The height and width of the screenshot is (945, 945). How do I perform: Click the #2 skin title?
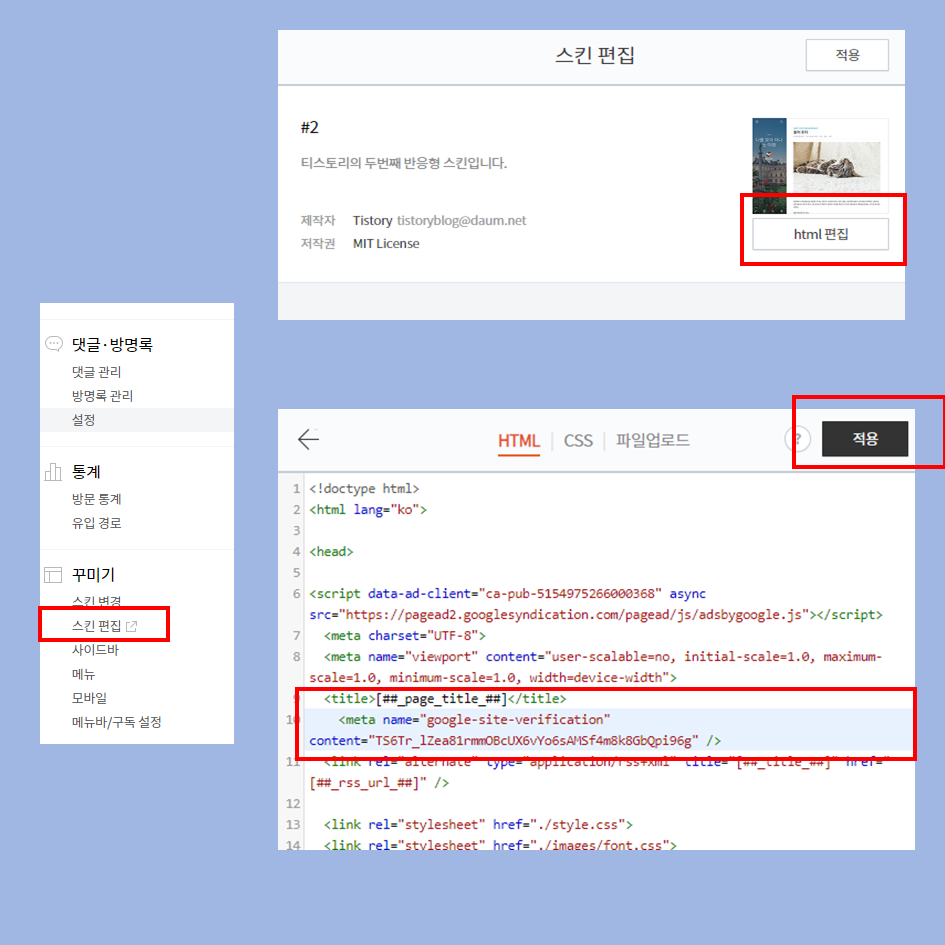(309, 128)
